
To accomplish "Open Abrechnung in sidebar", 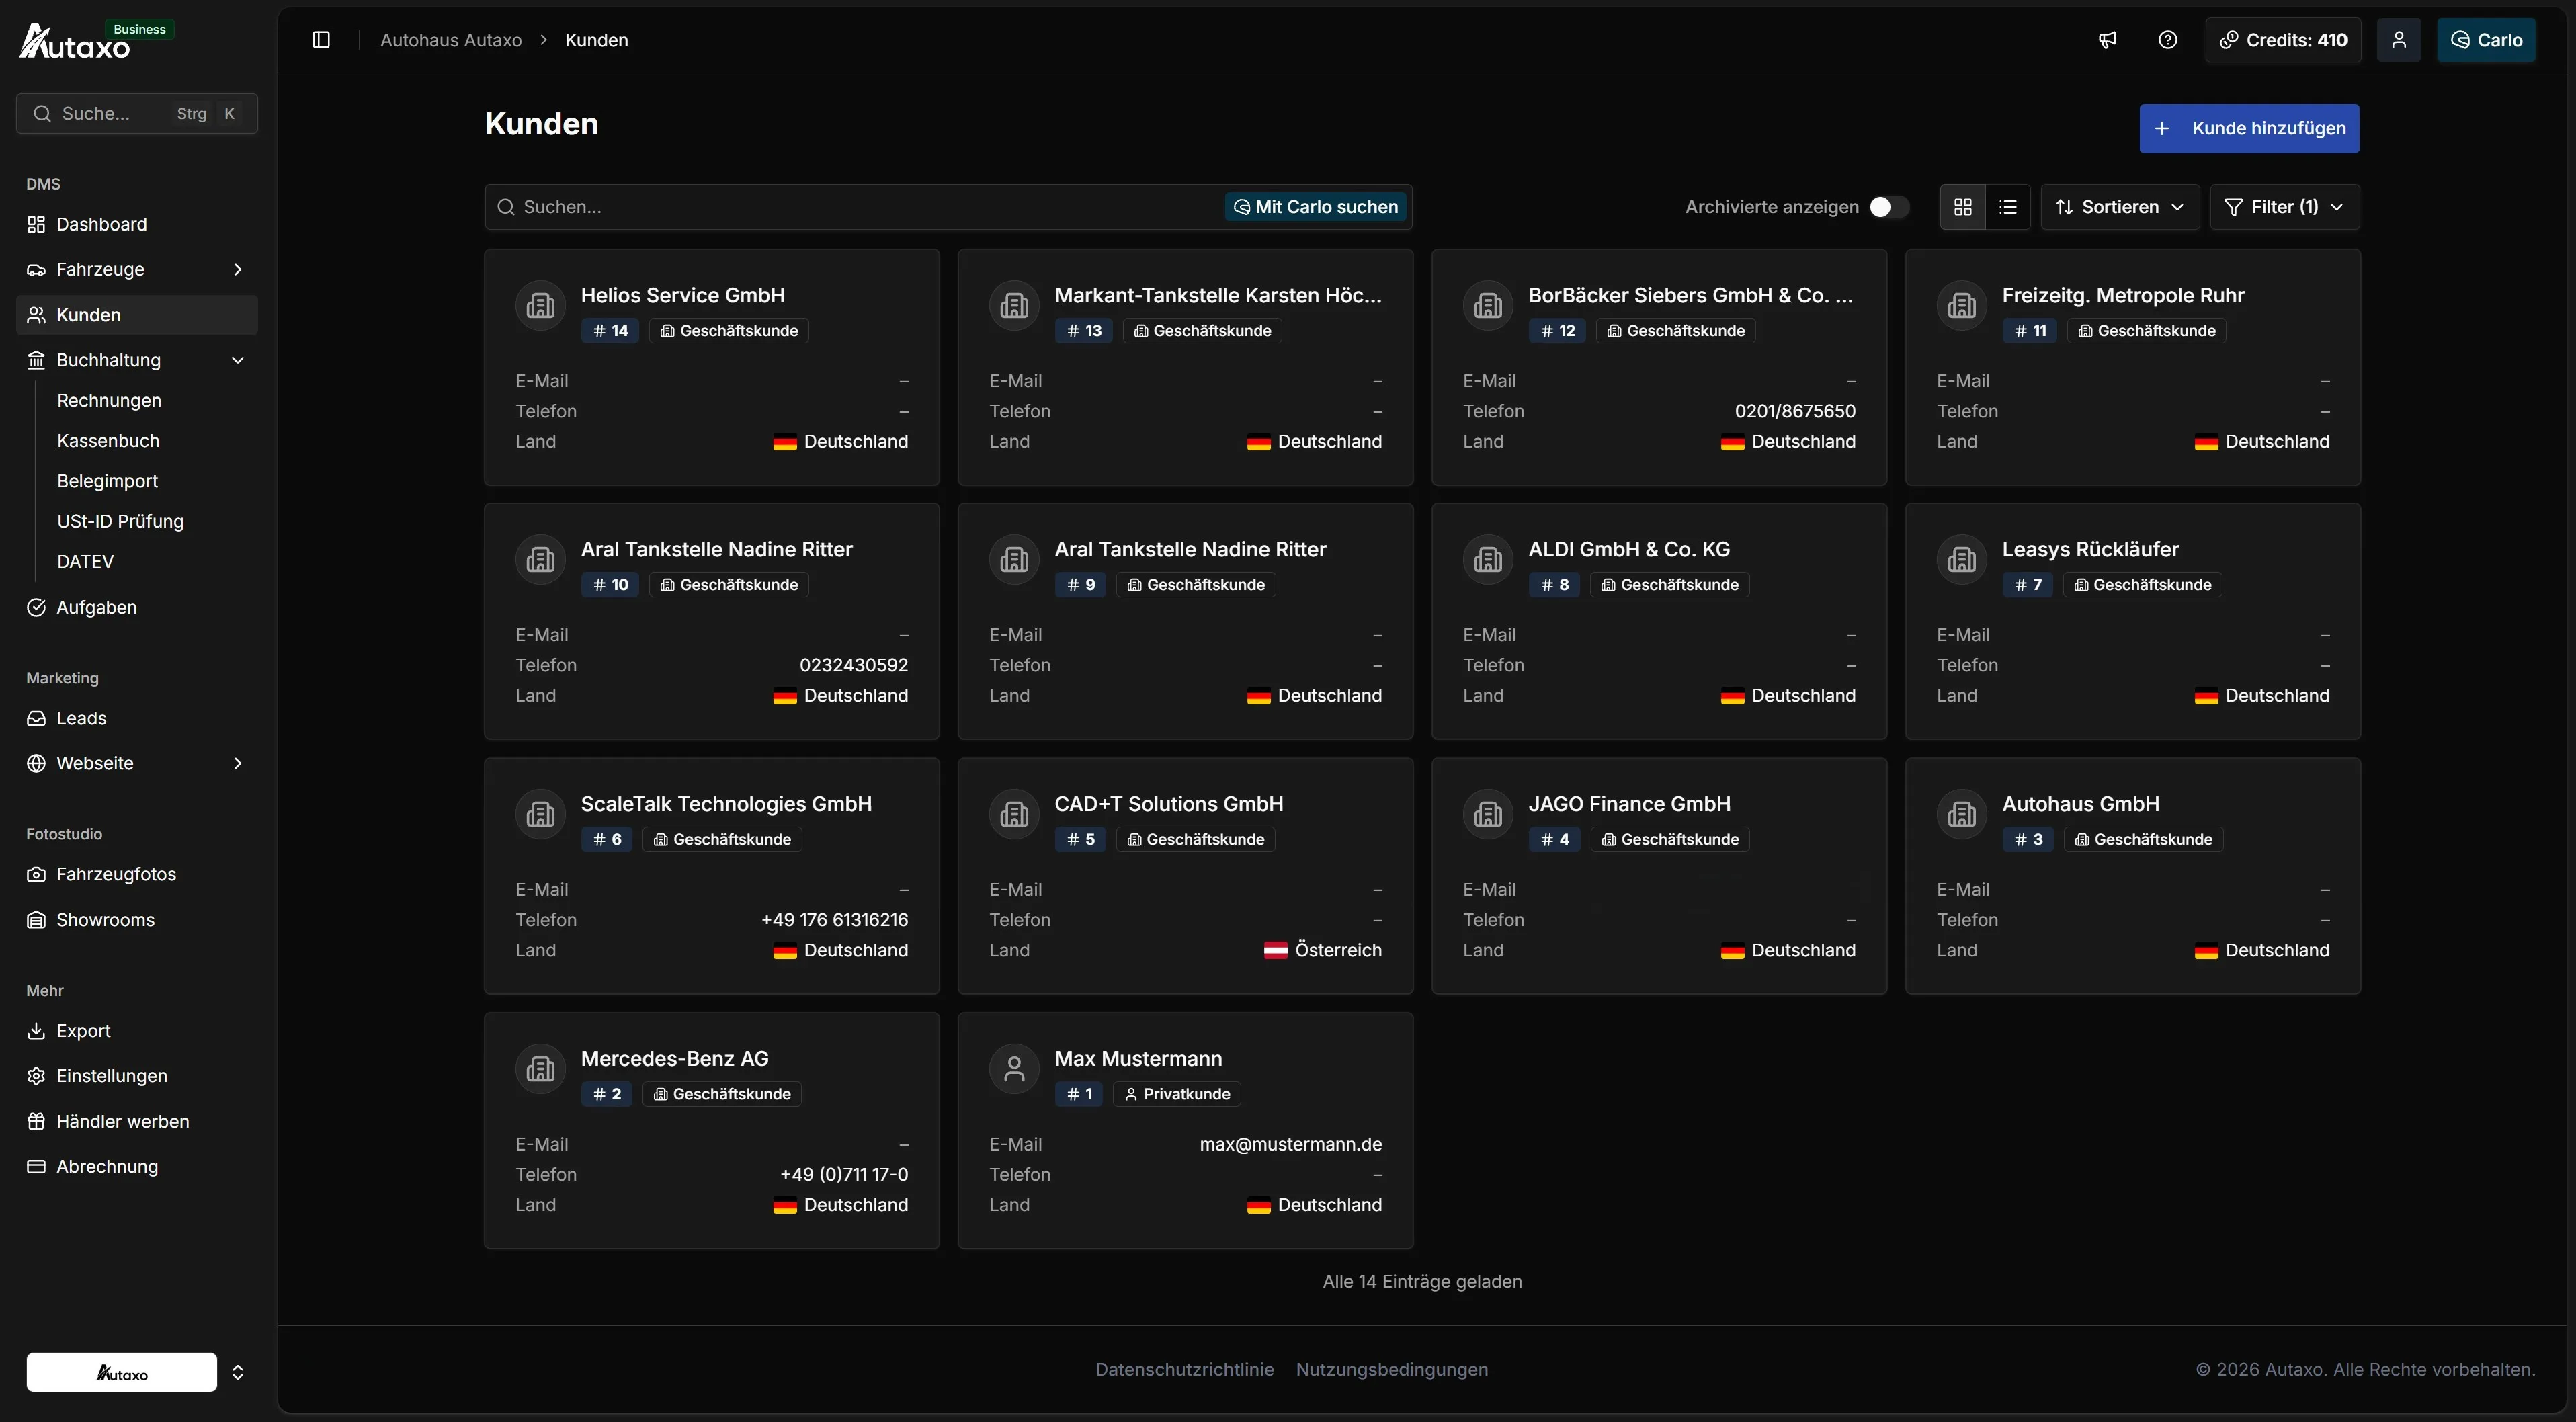I will 137,1167.
